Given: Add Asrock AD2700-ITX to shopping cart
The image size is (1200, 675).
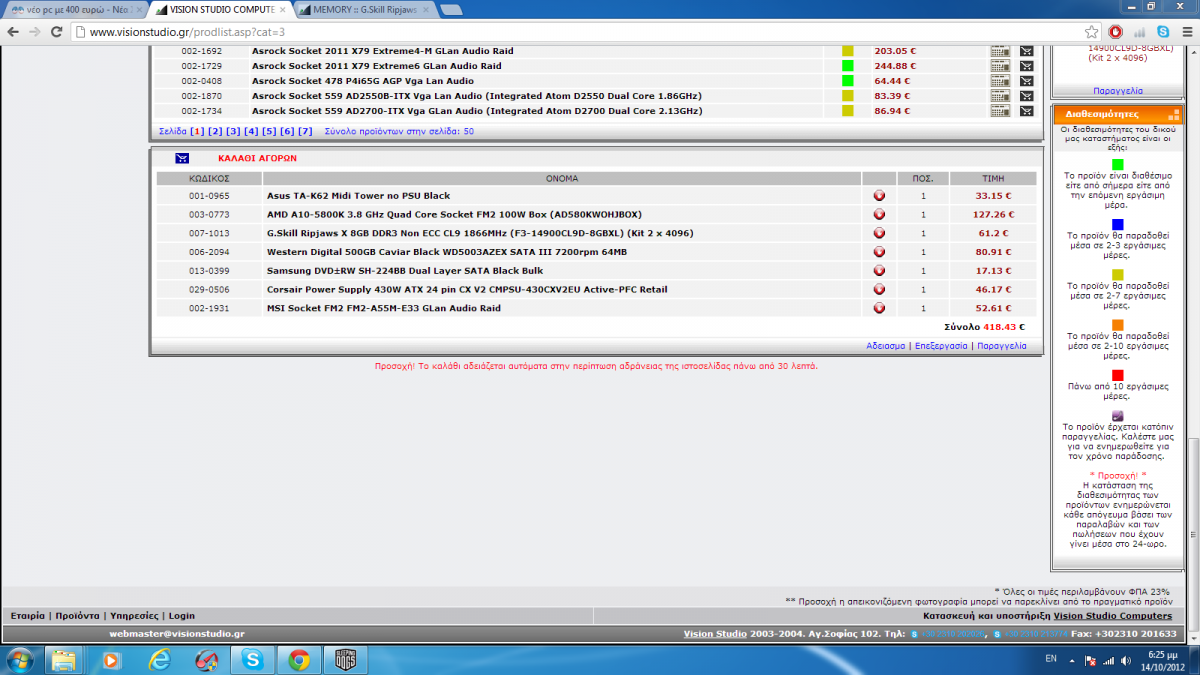Looking at the screenshot, I should (x=1026, y=111).
